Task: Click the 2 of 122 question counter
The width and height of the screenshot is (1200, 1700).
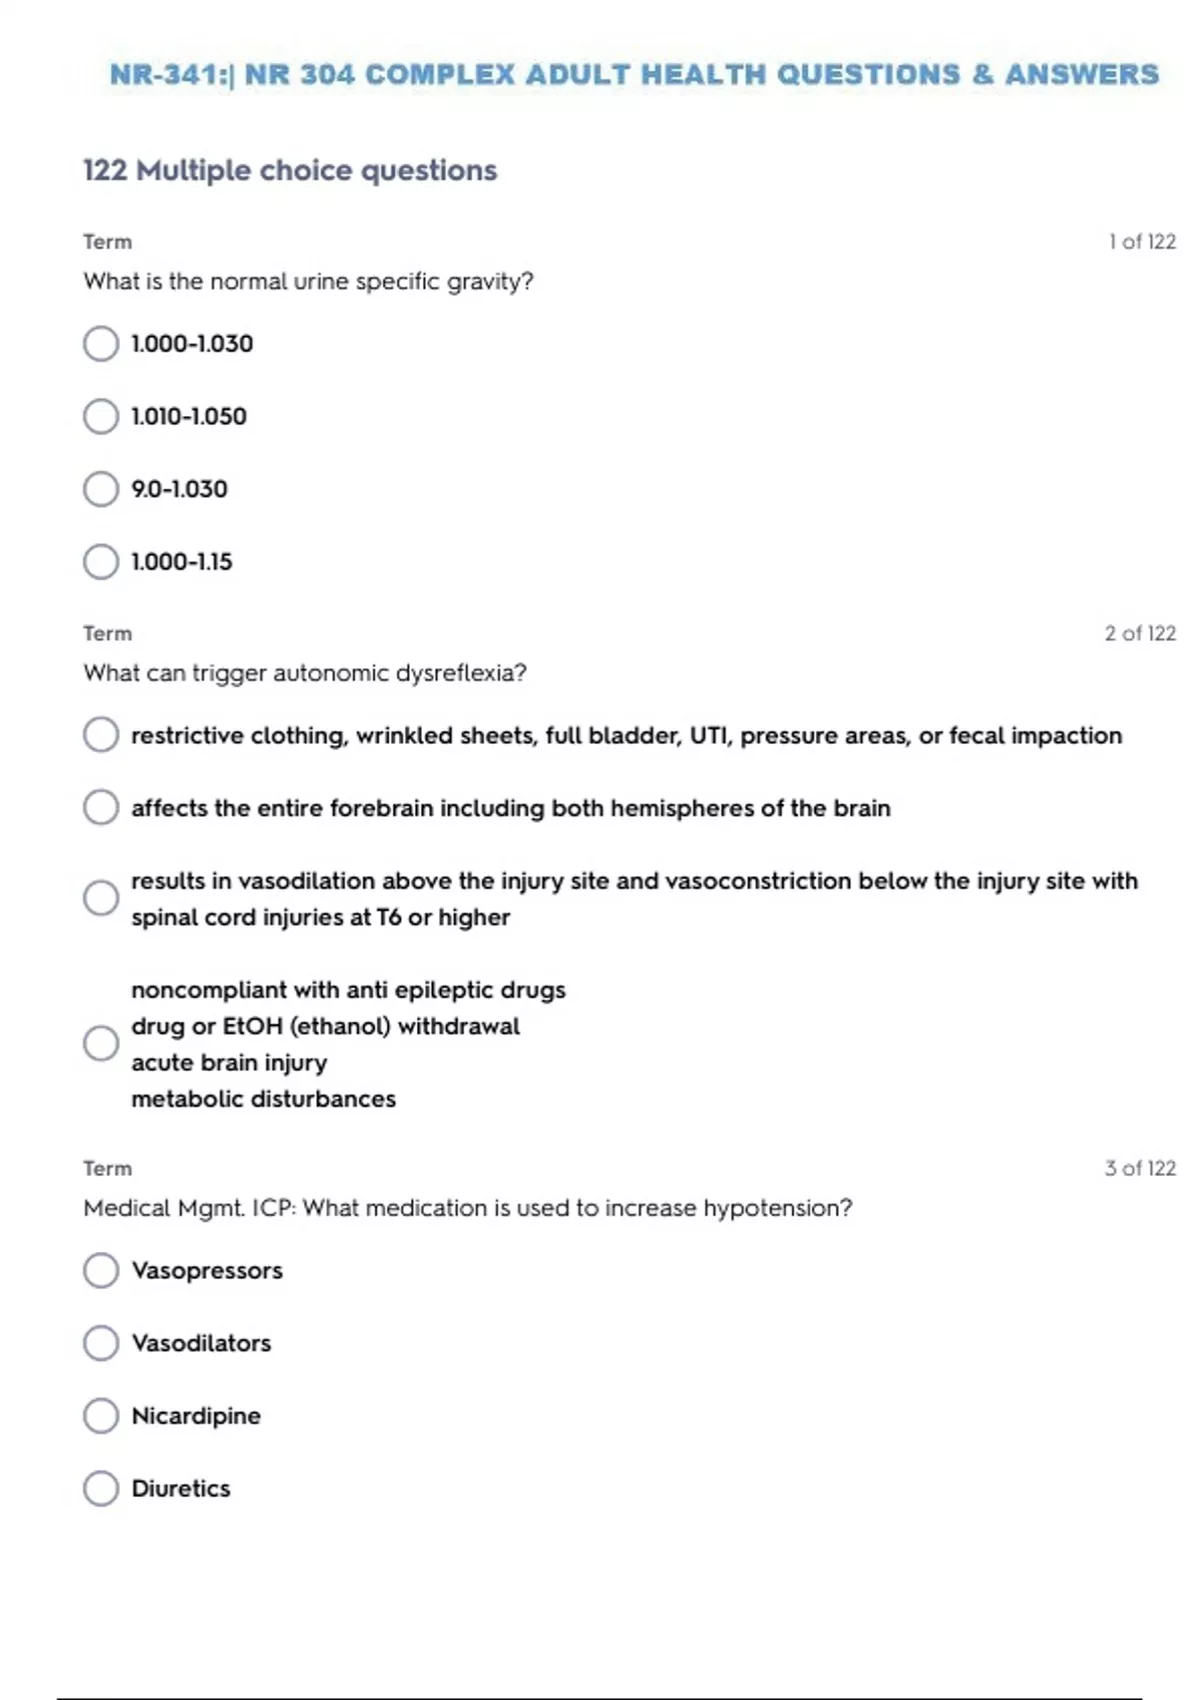Action: pos(1139,633)
